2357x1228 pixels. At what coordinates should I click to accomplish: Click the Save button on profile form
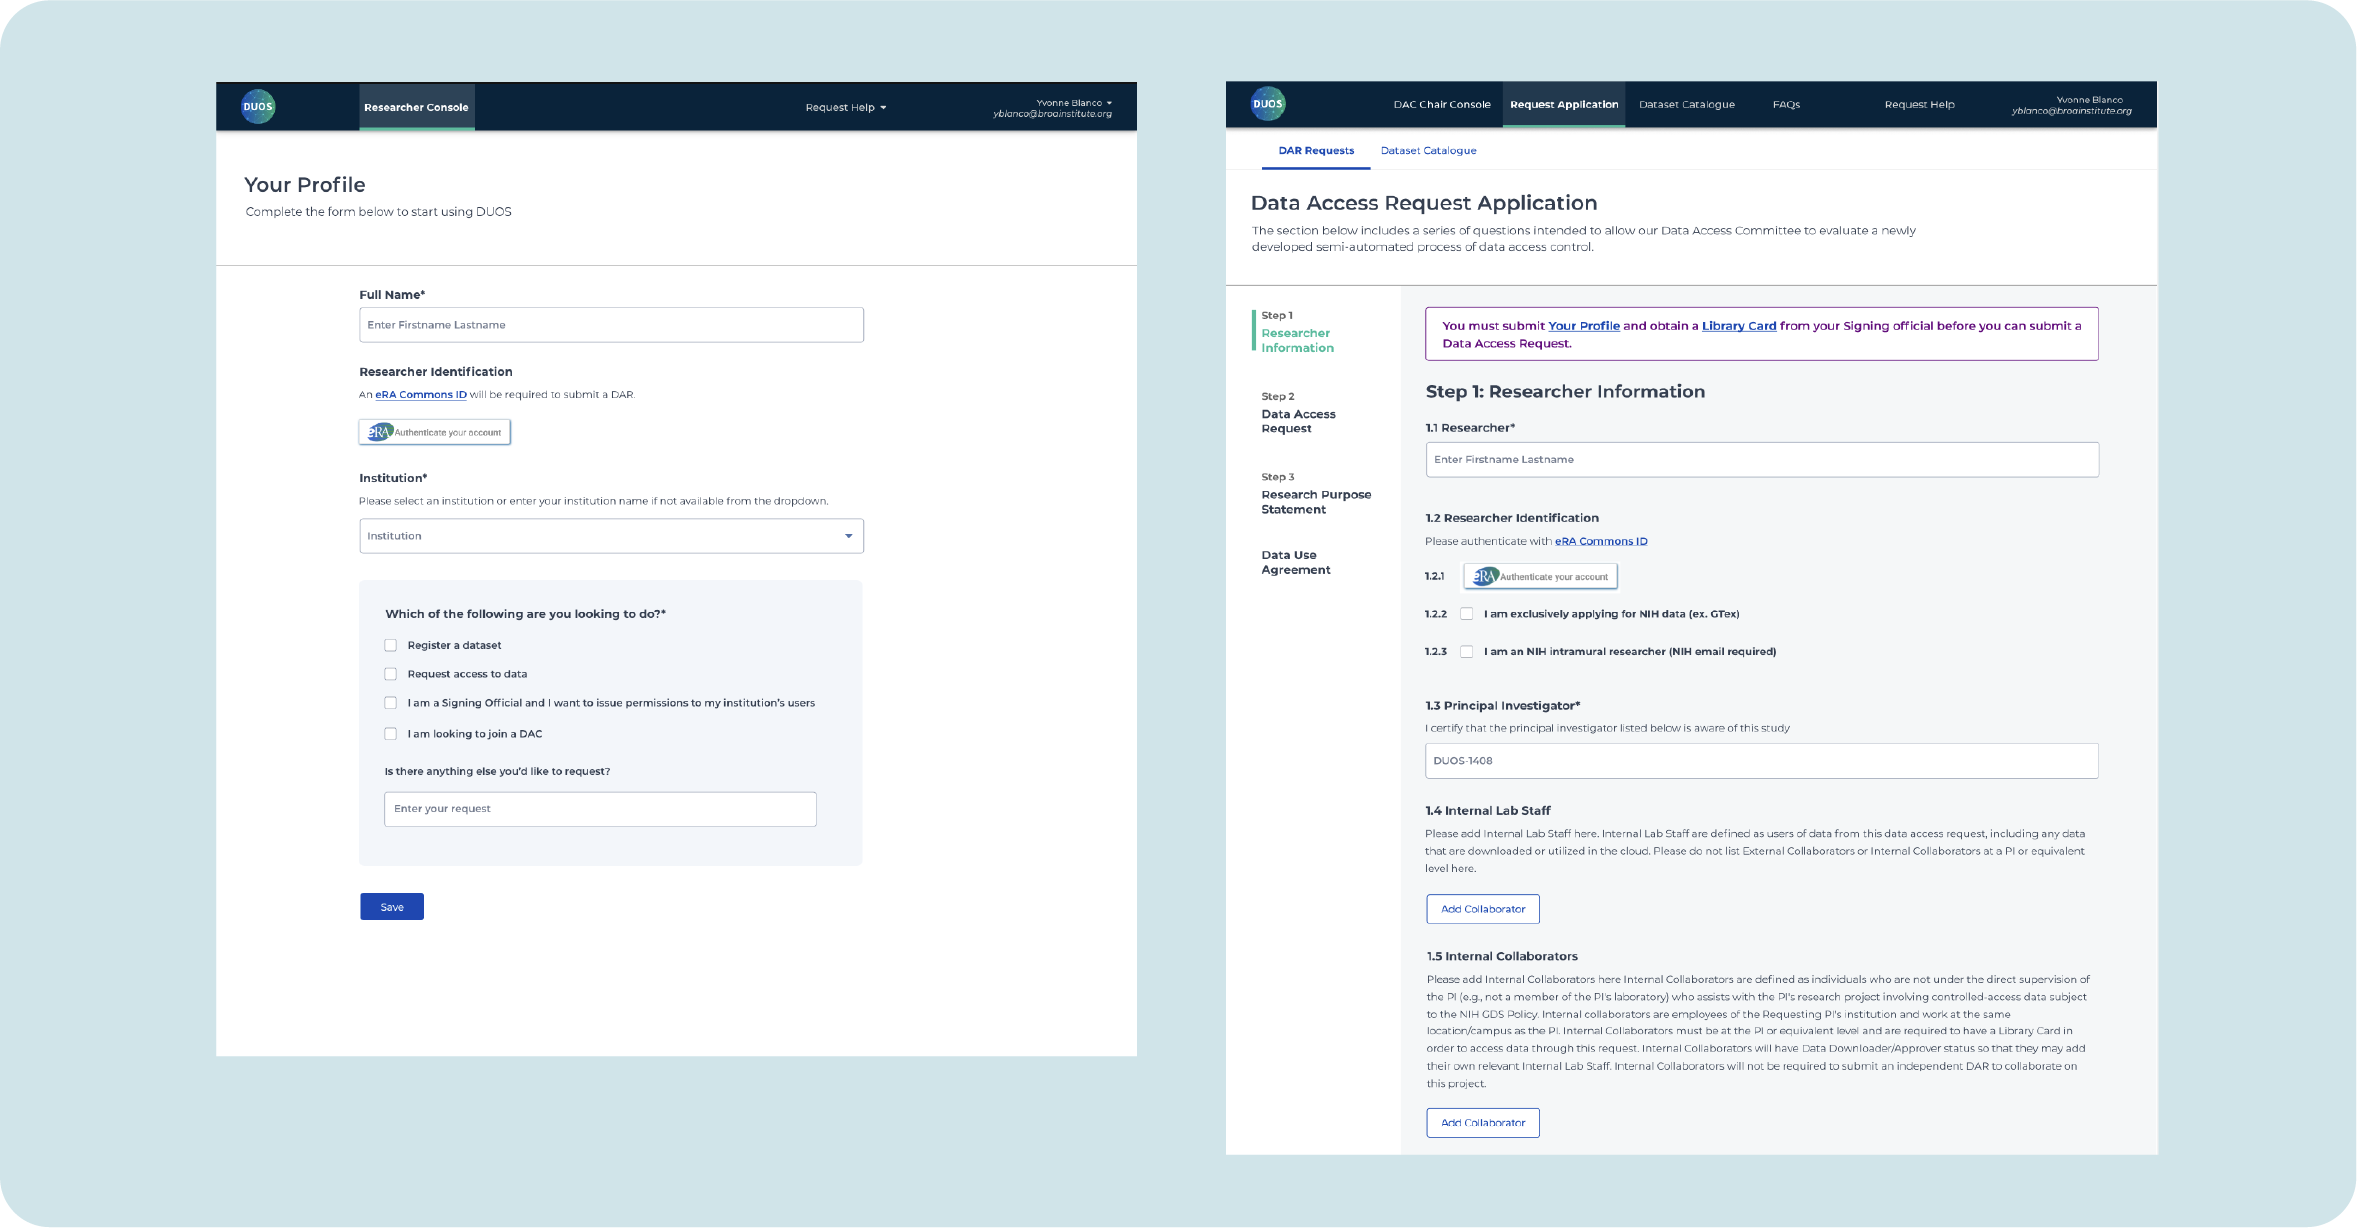[392, 907]
